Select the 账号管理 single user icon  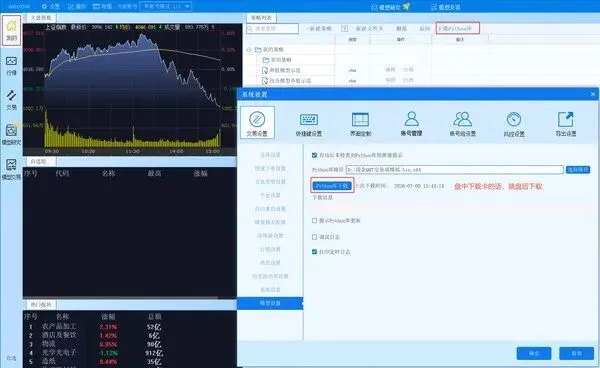point(411,124)
